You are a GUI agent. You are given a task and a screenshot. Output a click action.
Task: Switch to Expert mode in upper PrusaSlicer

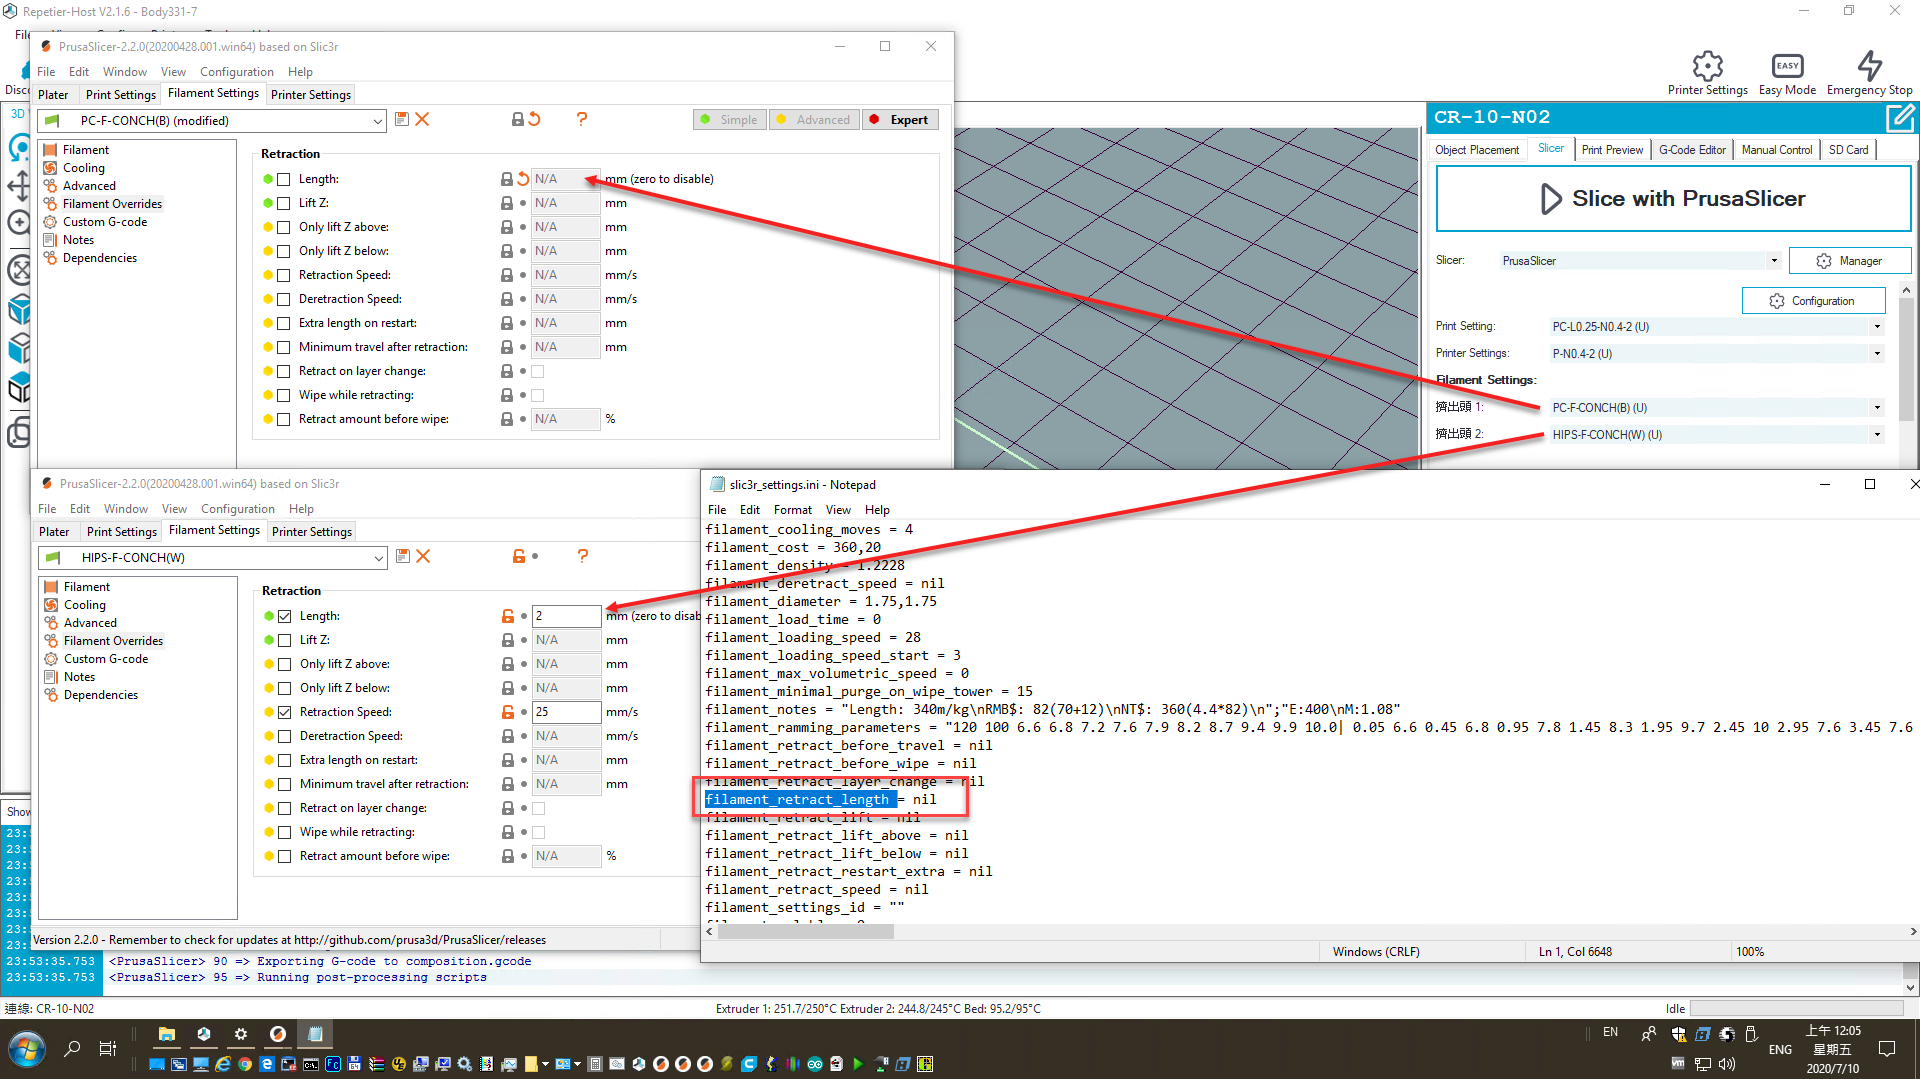pos(900,120)
